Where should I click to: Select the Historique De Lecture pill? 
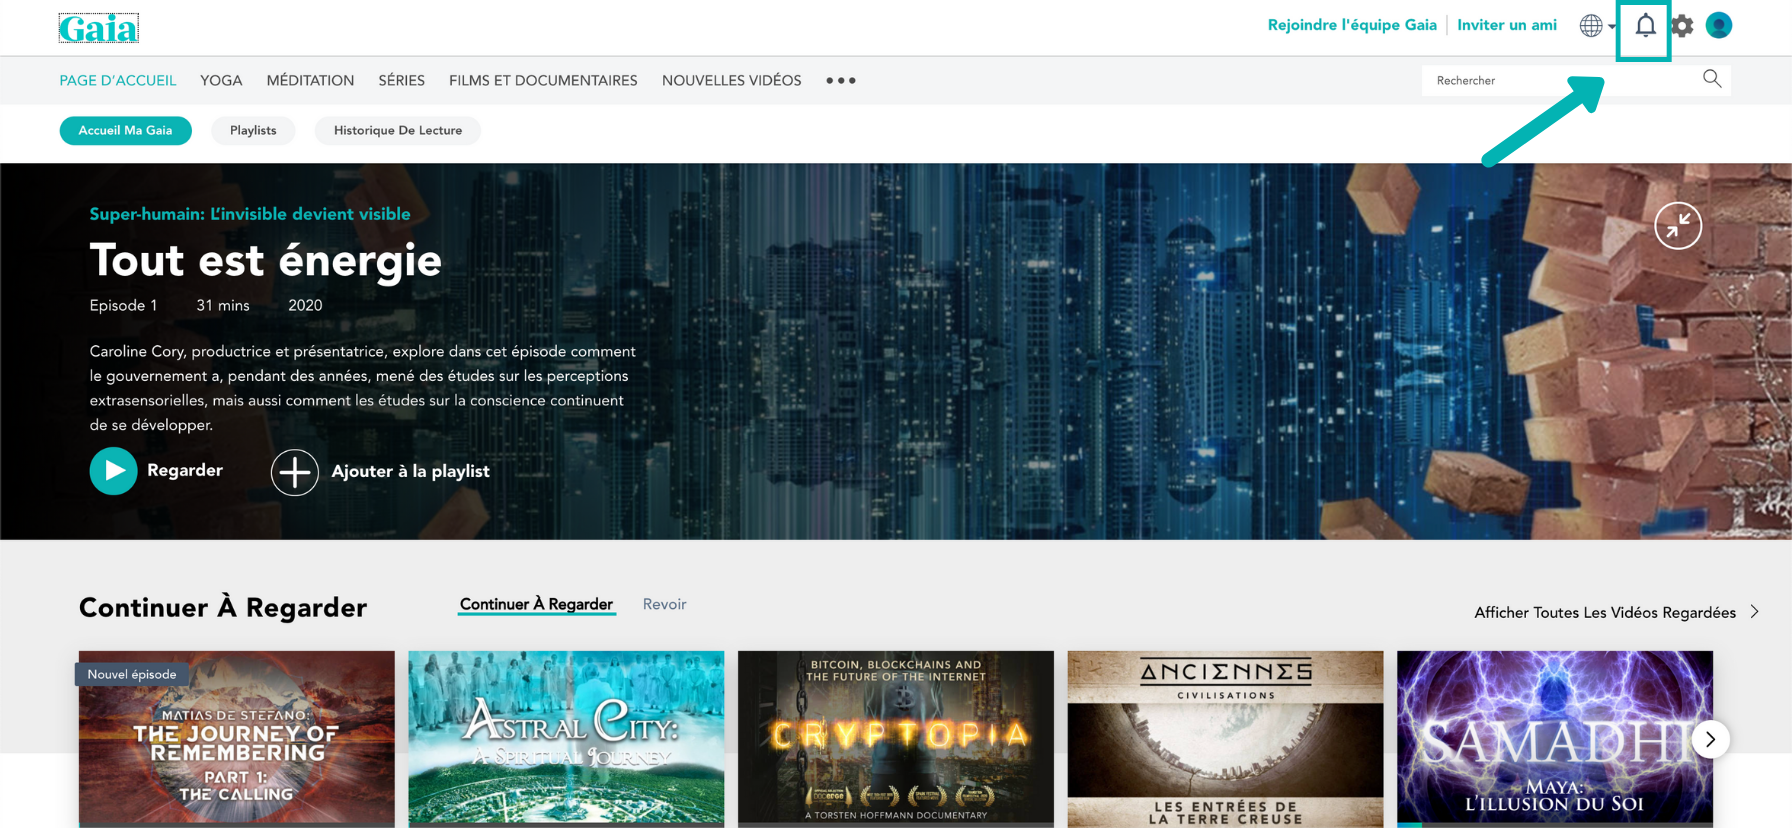click(x=398, y=130)
